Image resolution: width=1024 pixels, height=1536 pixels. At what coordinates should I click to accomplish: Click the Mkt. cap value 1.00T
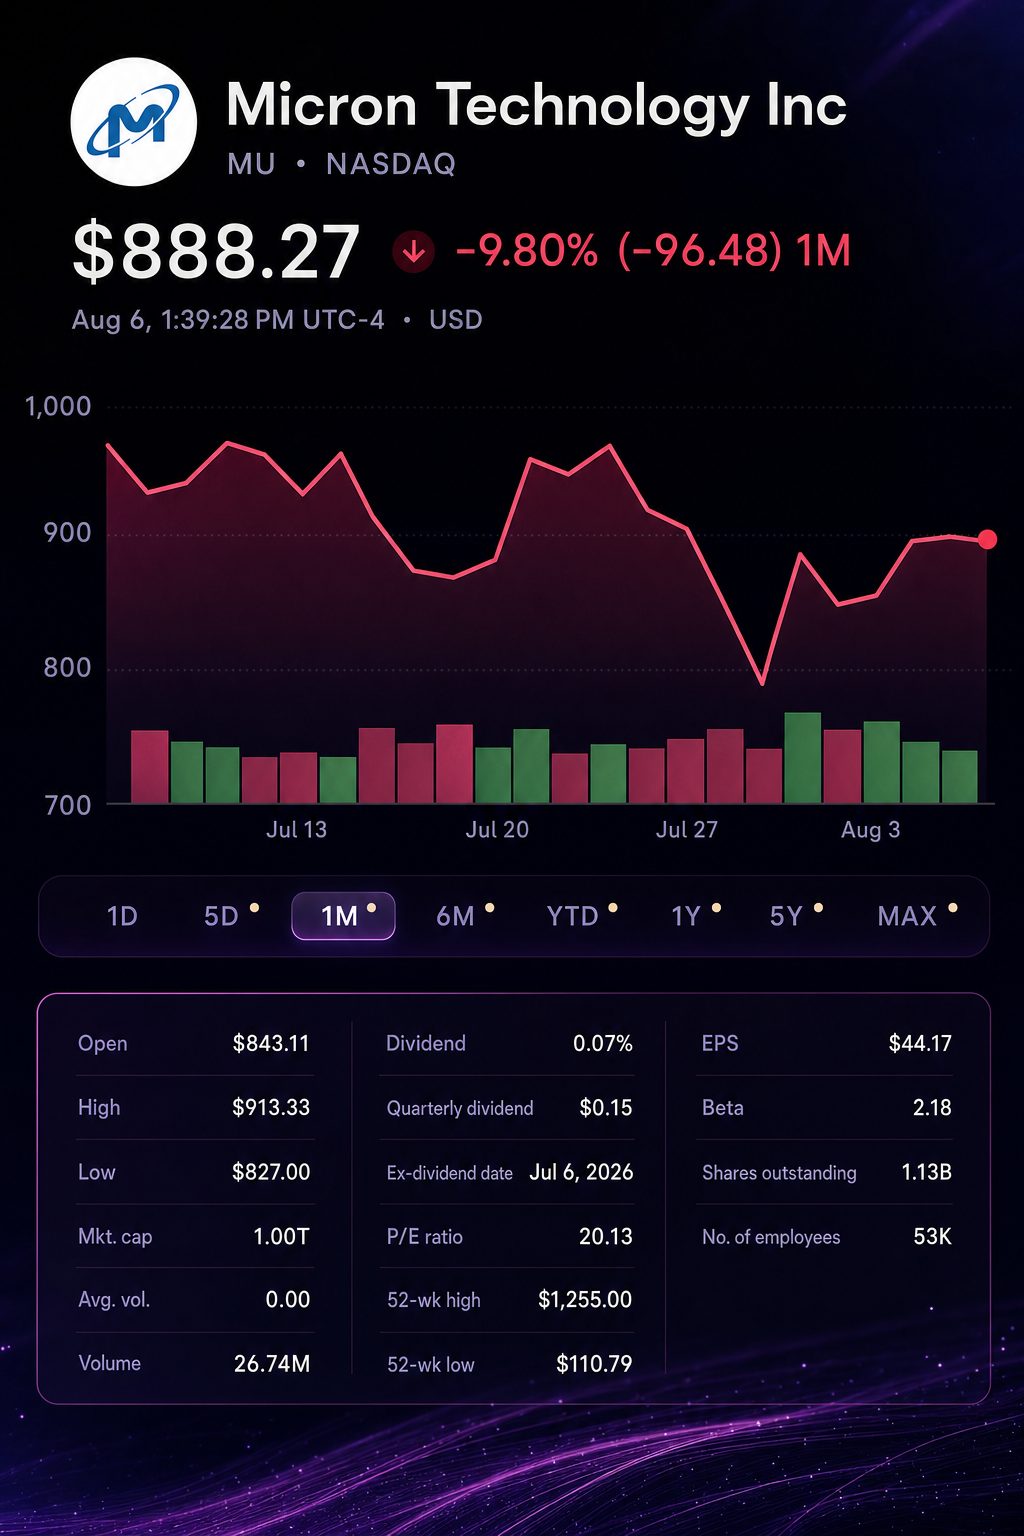pyautogui.click(x=281, y=1237)
